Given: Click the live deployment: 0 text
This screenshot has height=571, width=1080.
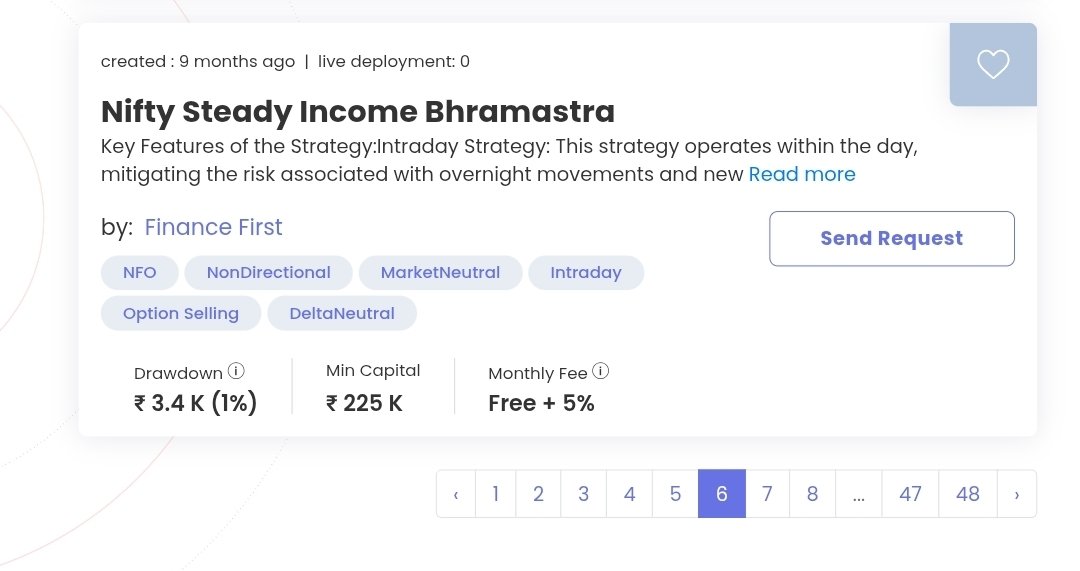Looking at the screenshot, I should pos(393,61).
